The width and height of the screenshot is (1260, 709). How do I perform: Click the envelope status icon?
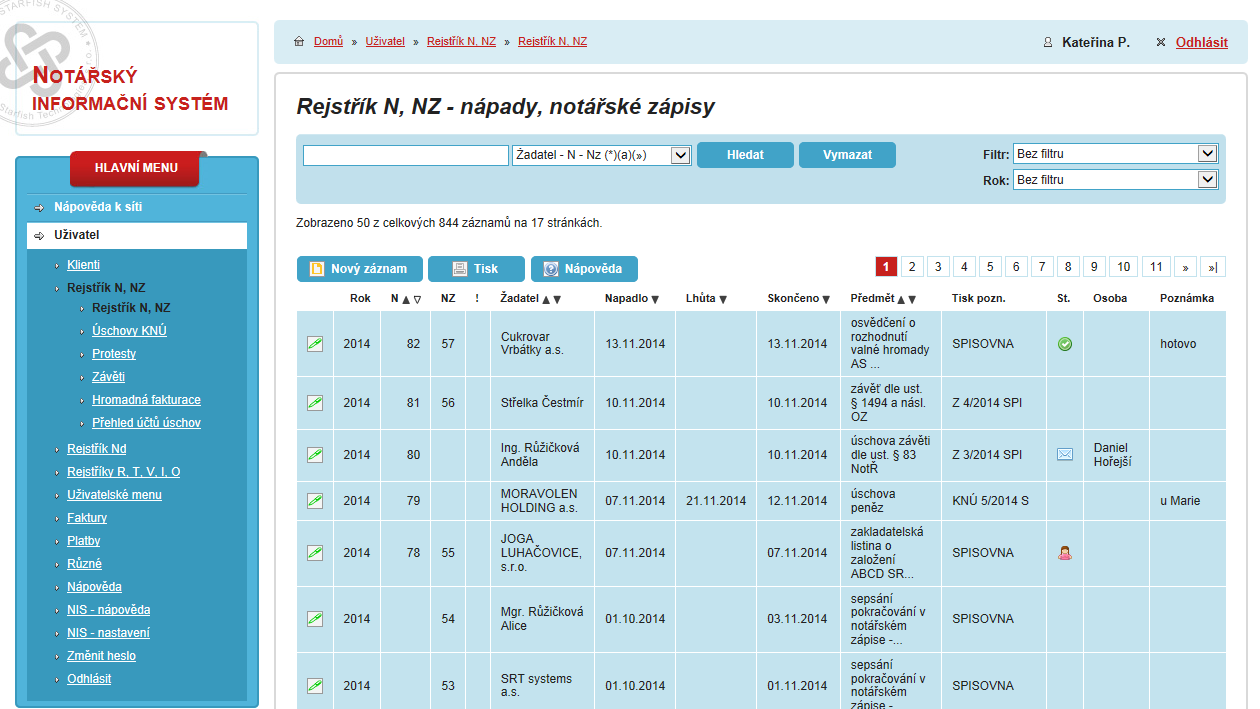[x=1065, y=455]
